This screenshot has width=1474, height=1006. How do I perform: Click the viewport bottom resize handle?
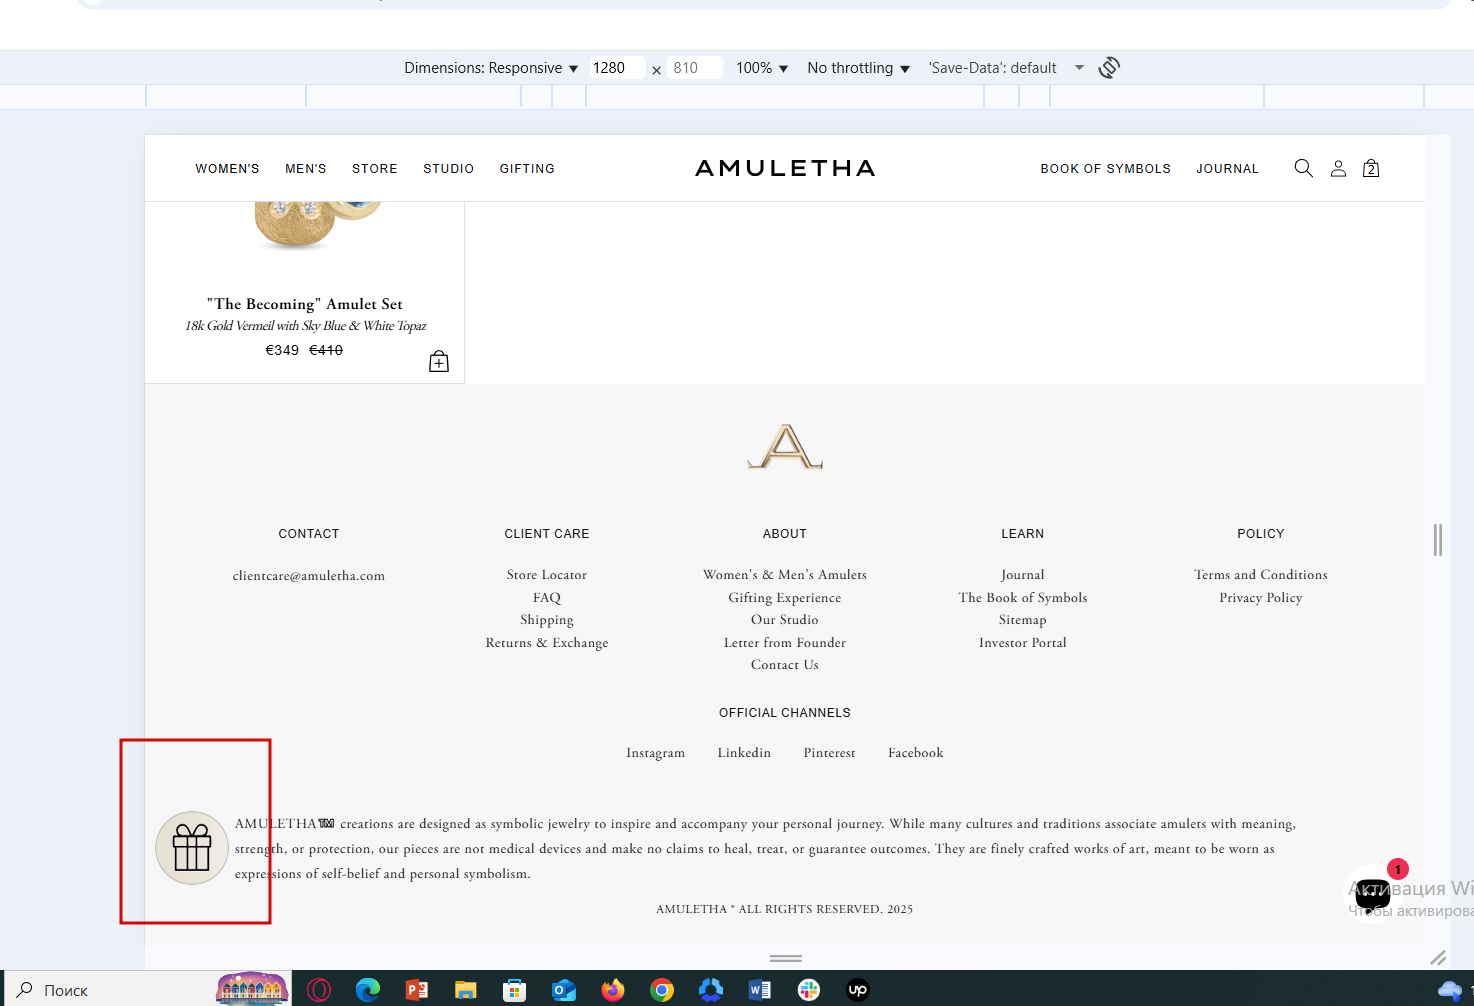(x=786, y=958)
